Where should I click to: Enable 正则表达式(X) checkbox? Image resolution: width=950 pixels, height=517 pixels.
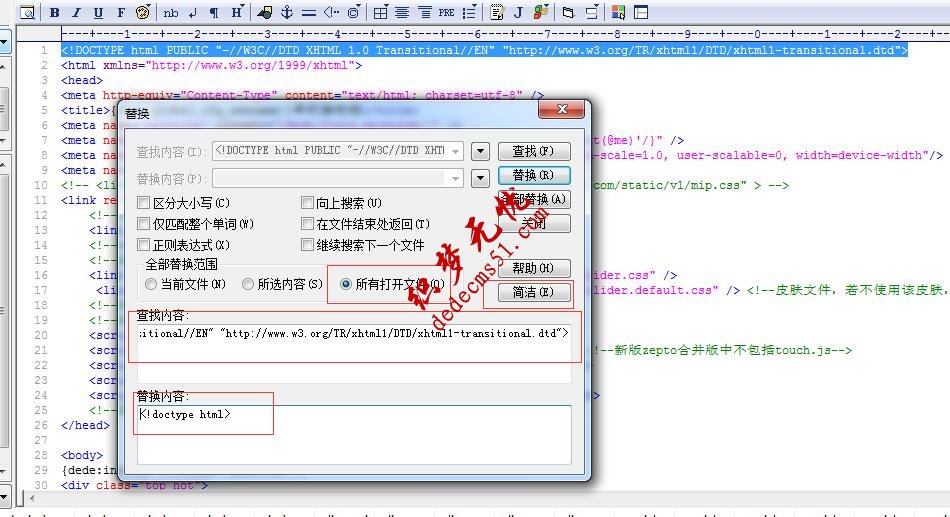(144, 245)
